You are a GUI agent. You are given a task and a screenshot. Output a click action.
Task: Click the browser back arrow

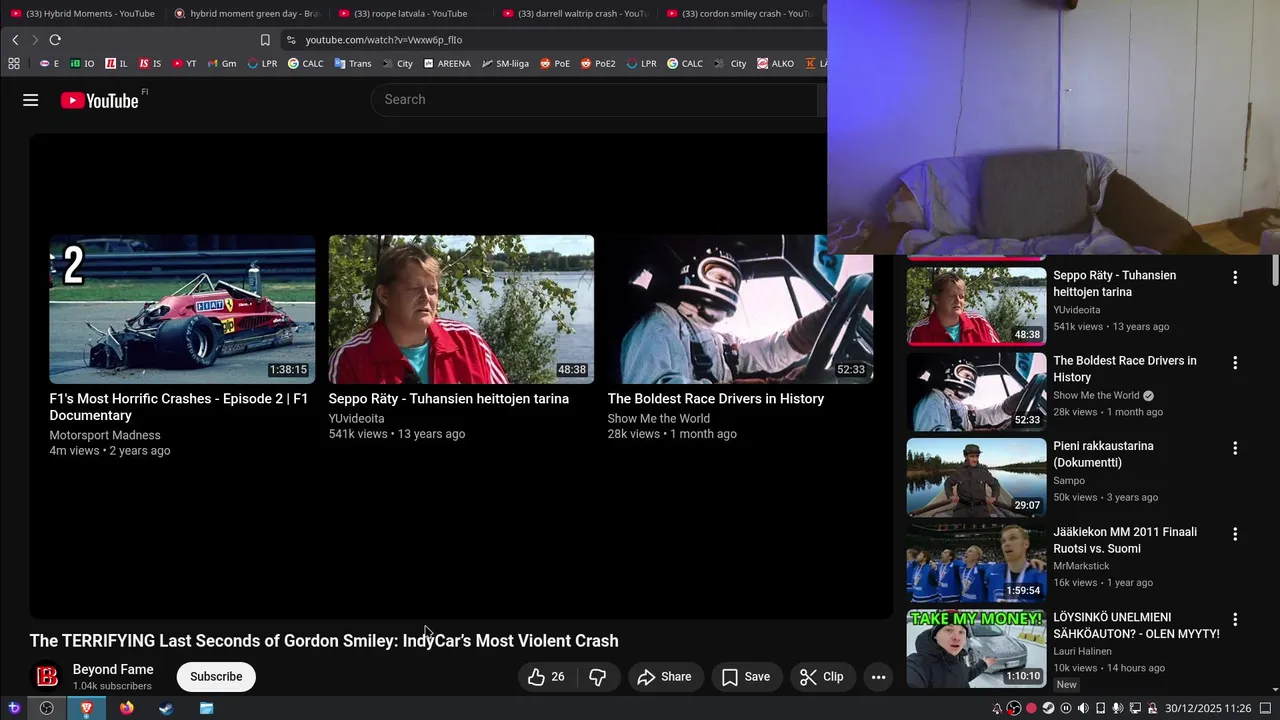(15, 40)
